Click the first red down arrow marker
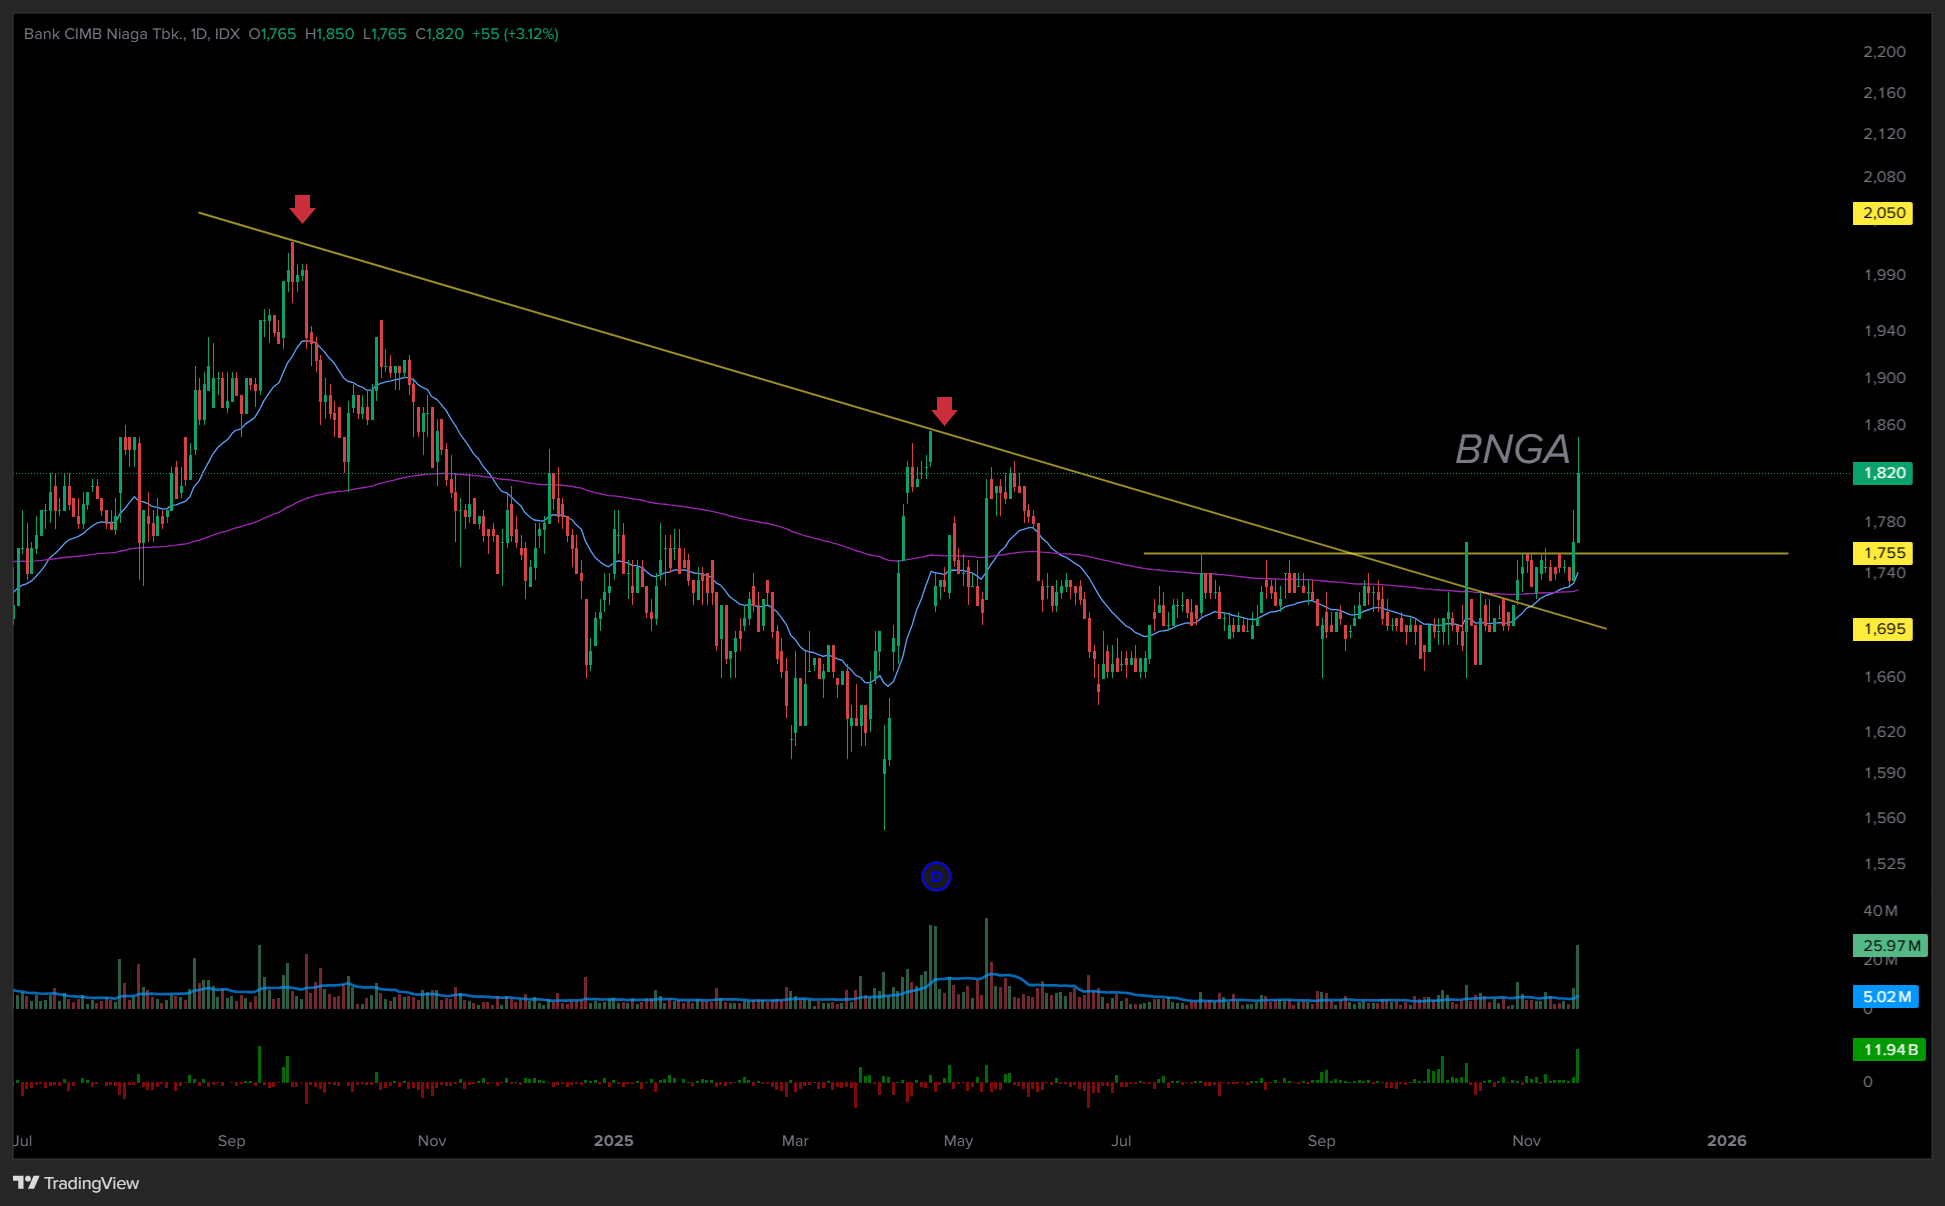This screenshot has width=1945, height=1206. pyautogui.click(x=302, y=208)
